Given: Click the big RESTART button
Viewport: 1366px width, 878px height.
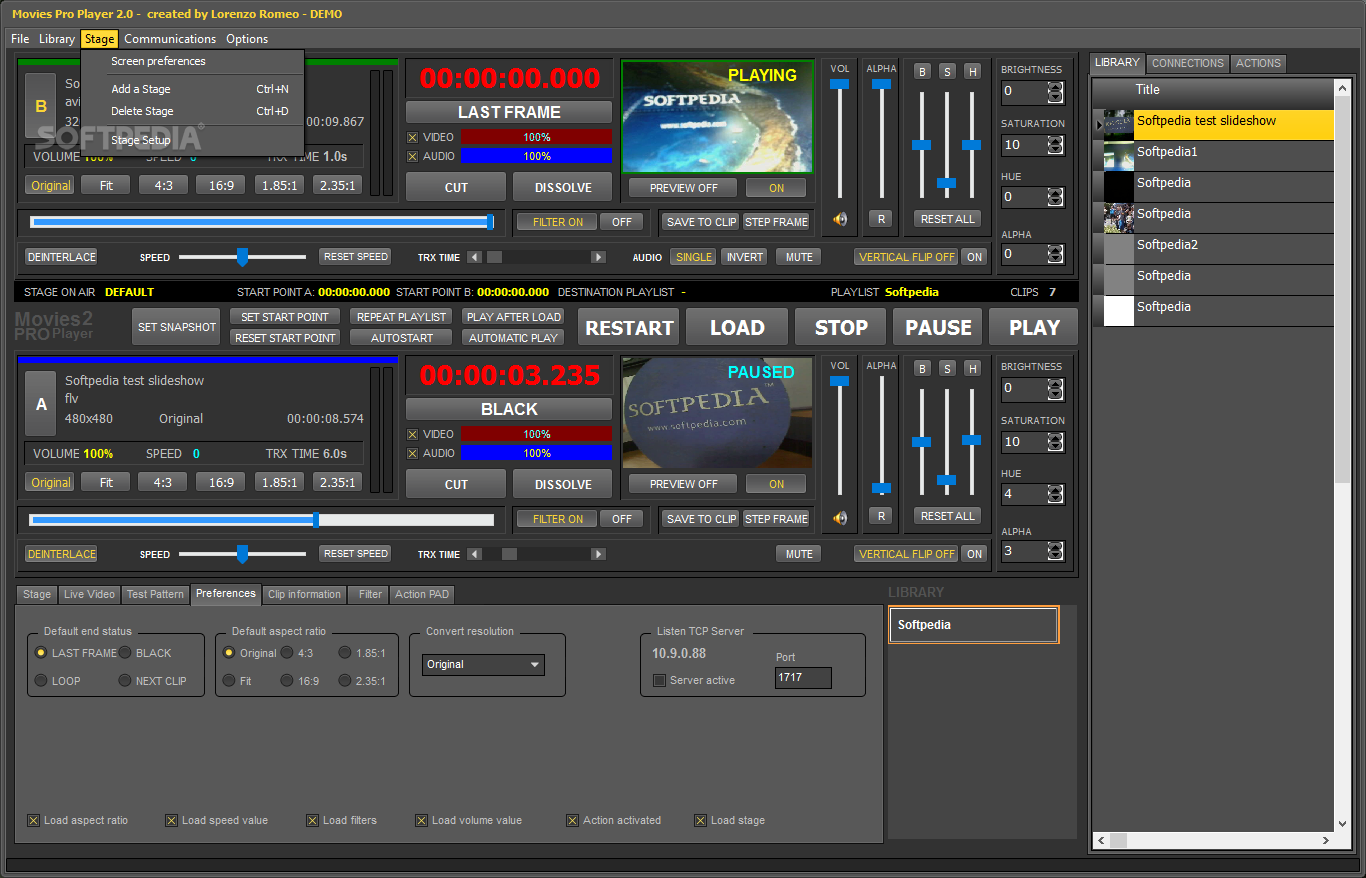Looking at the screenshot, I should pyautogui.click(x=629, y=327).
